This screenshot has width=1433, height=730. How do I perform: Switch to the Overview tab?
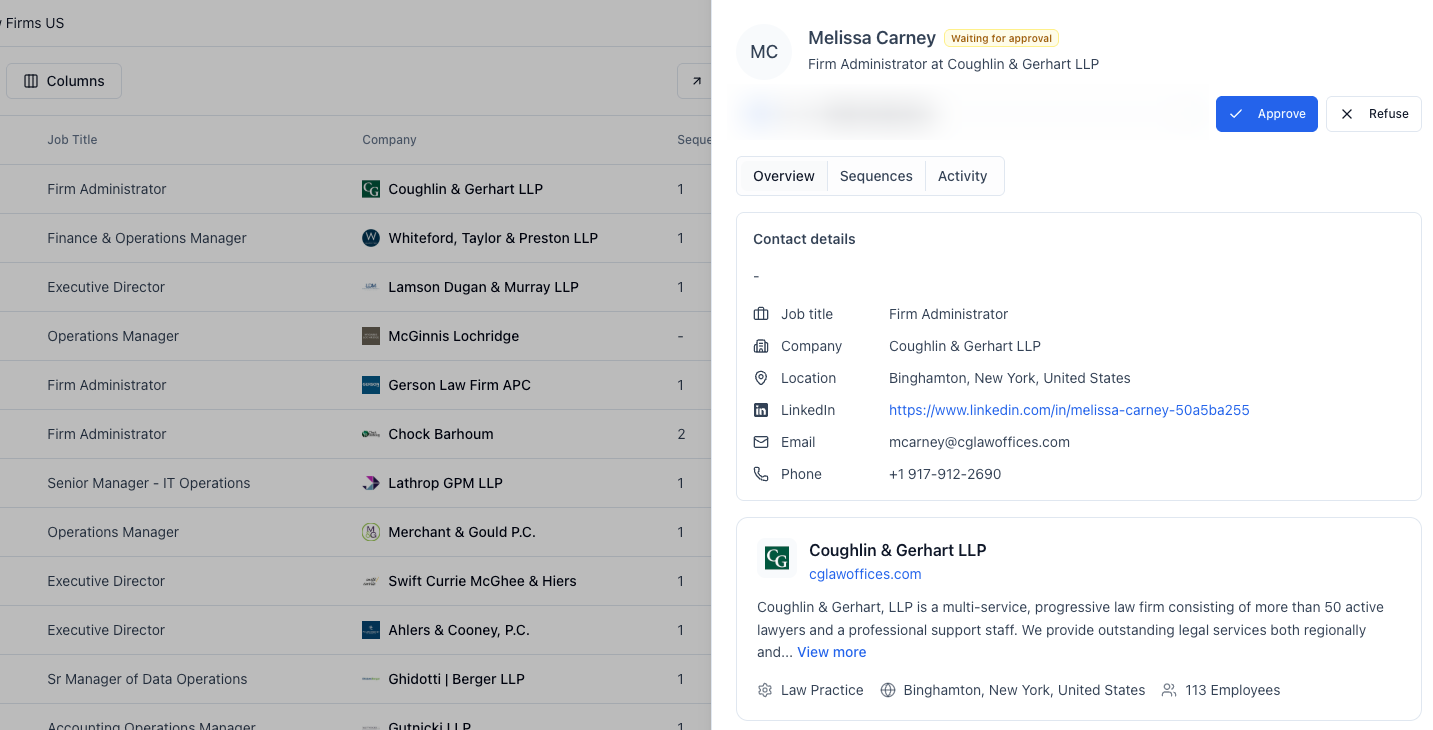point(784,176)
